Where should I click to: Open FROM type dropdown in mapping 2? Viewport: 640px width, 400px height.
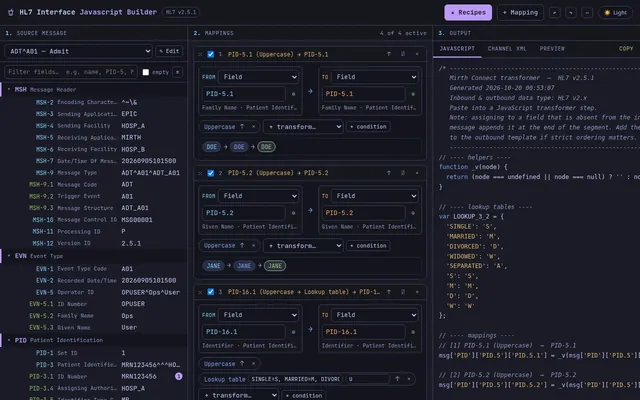point(259,196)
